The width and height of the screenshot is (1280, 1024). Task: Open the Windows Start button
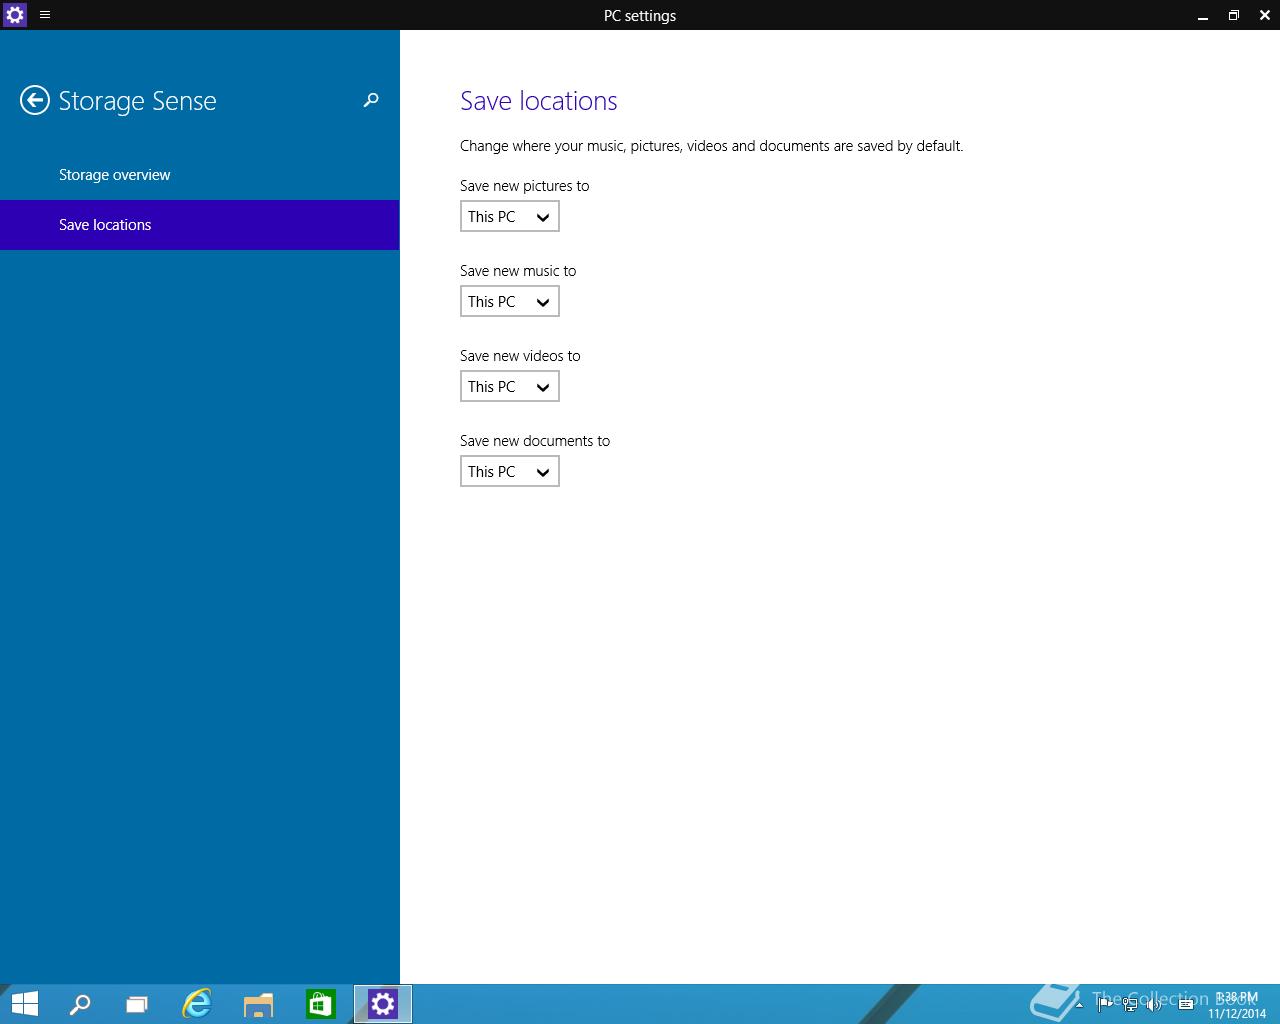pyautogui.click(x=24, y=1004)
